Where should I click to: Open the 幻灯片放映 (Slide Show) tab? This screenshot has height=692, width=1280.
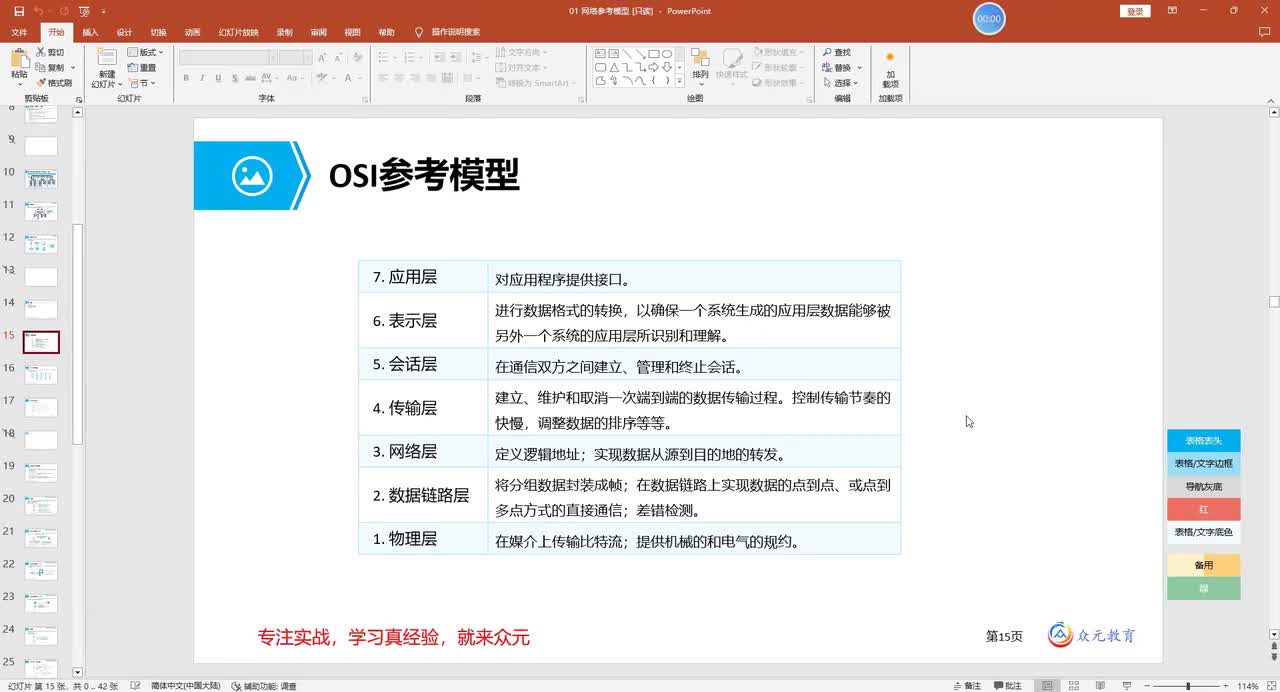point(238,32)
